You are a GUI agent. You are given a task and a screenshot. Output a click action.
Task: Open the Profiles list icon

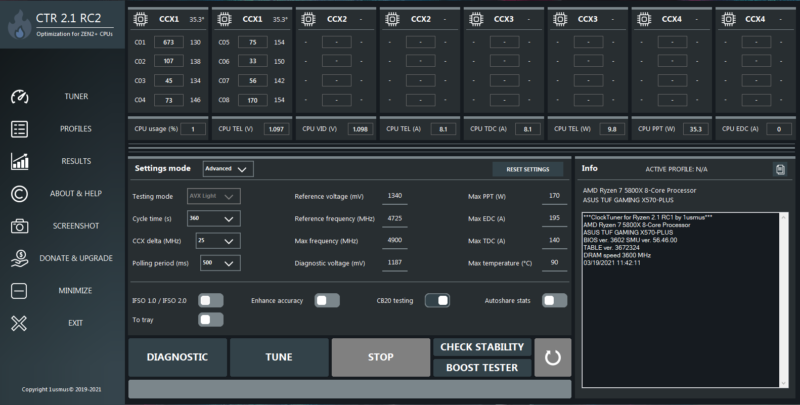point(19,129)
